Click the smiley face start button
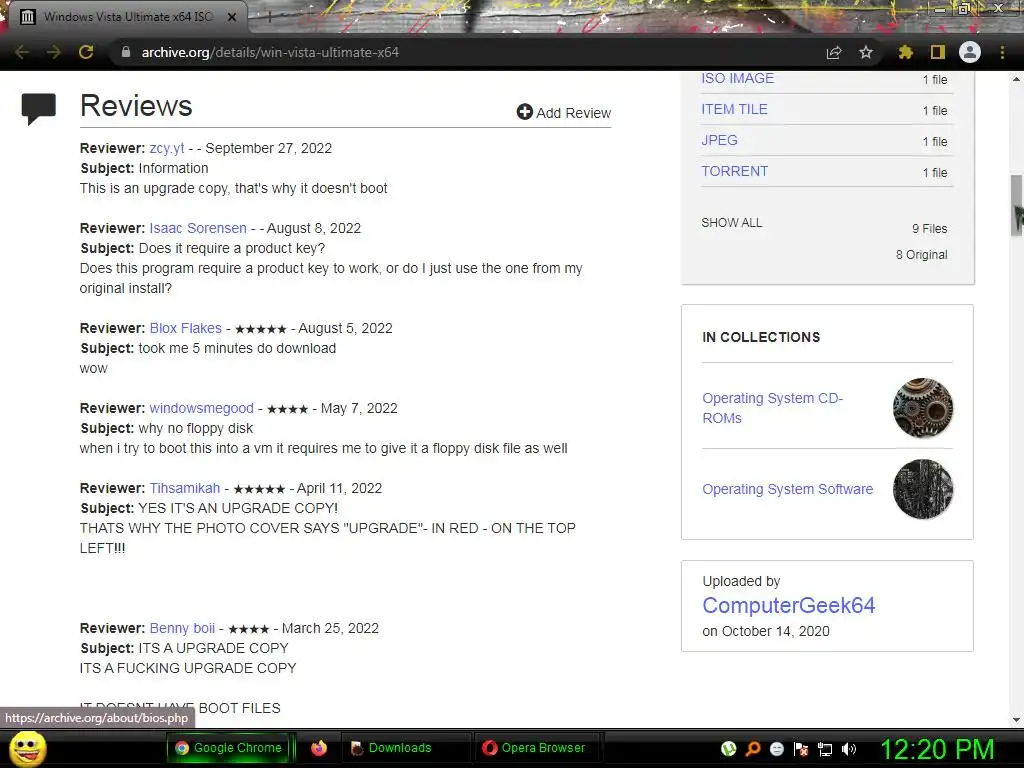 (x=27, y=749)
